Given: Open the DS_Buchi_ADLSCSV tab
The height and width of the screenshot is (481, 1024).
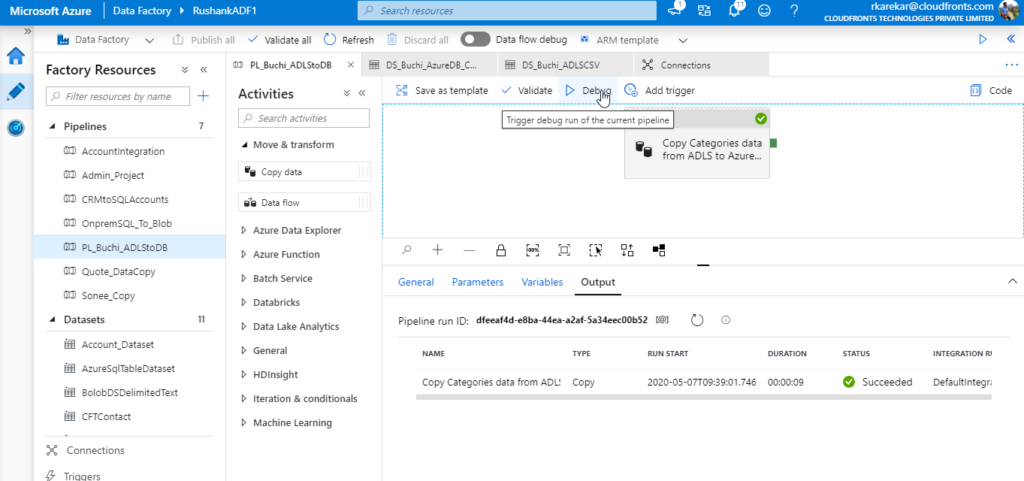Looking at the screenshot, I should click(558, 65).
